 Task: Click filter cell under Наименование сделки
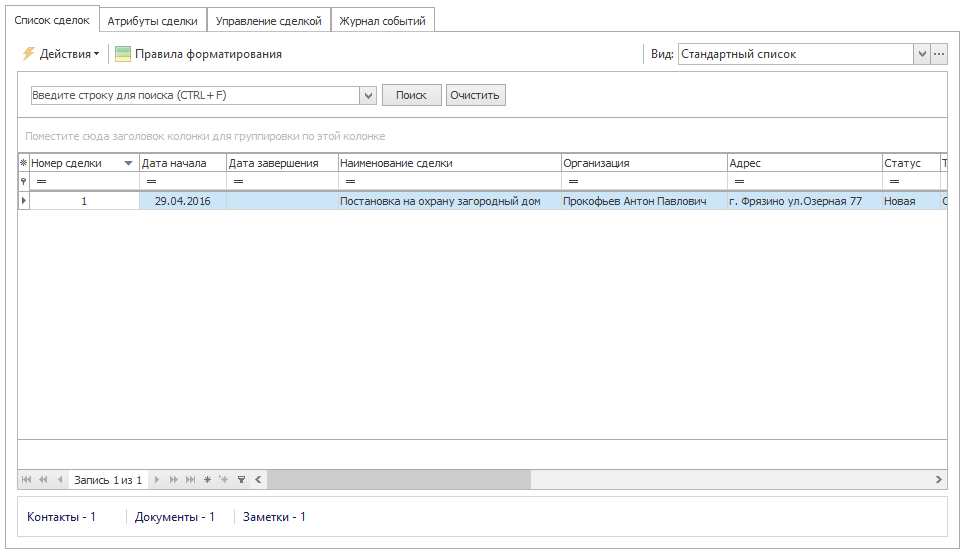[x=450, y=181]
